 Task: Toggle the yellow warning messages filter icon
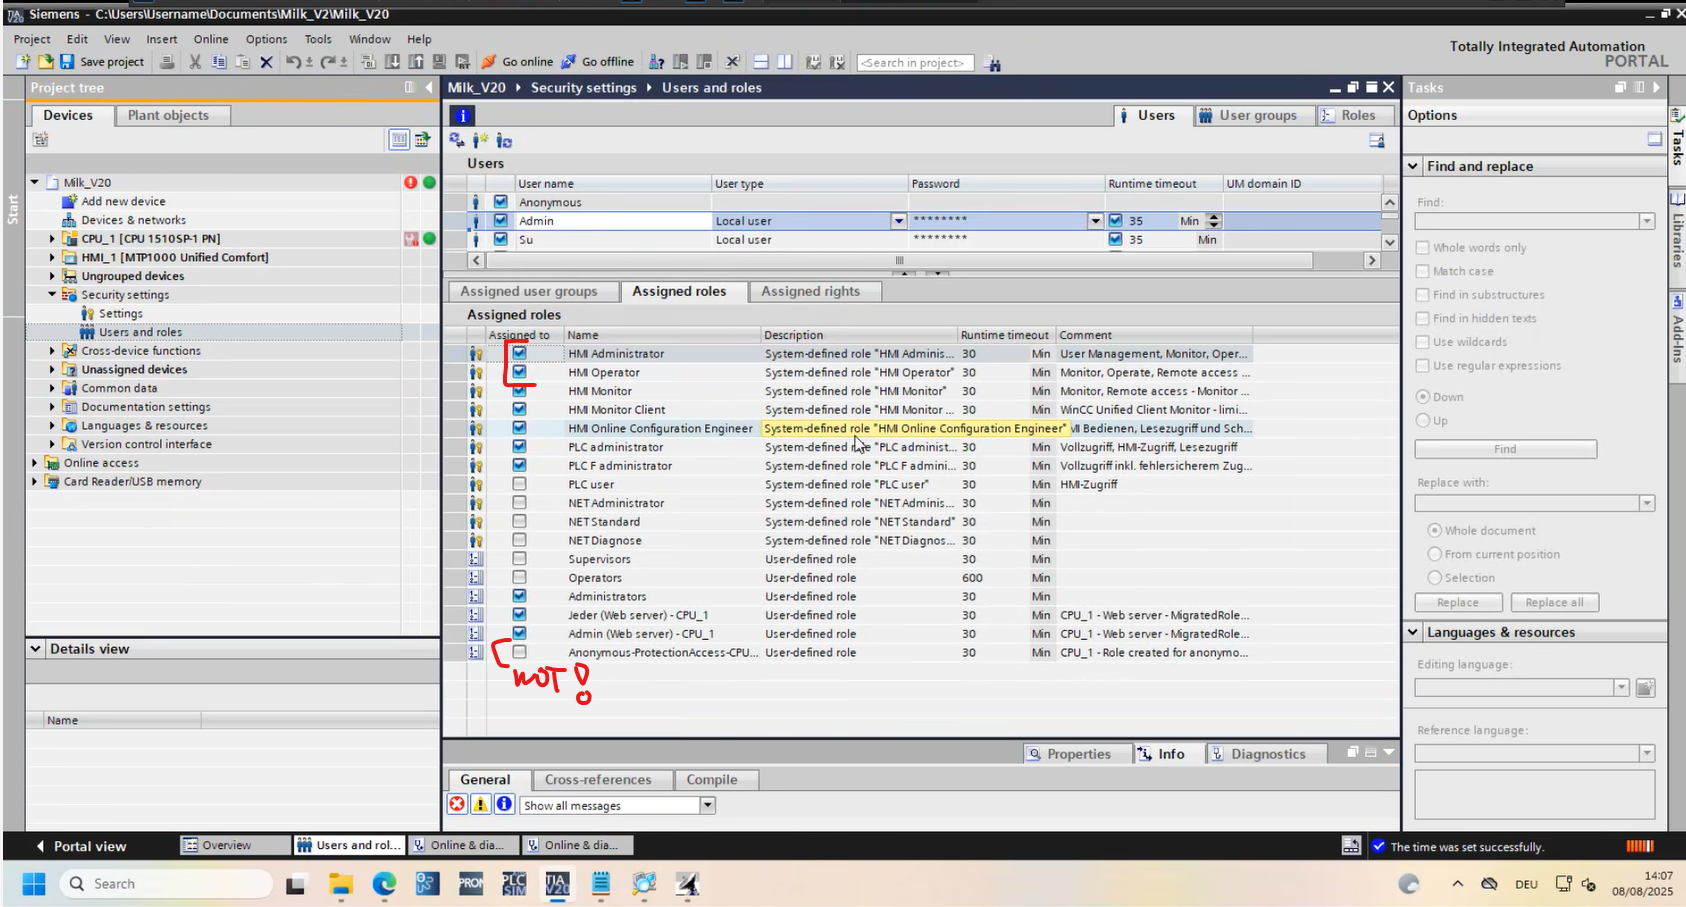click(481, 805)
